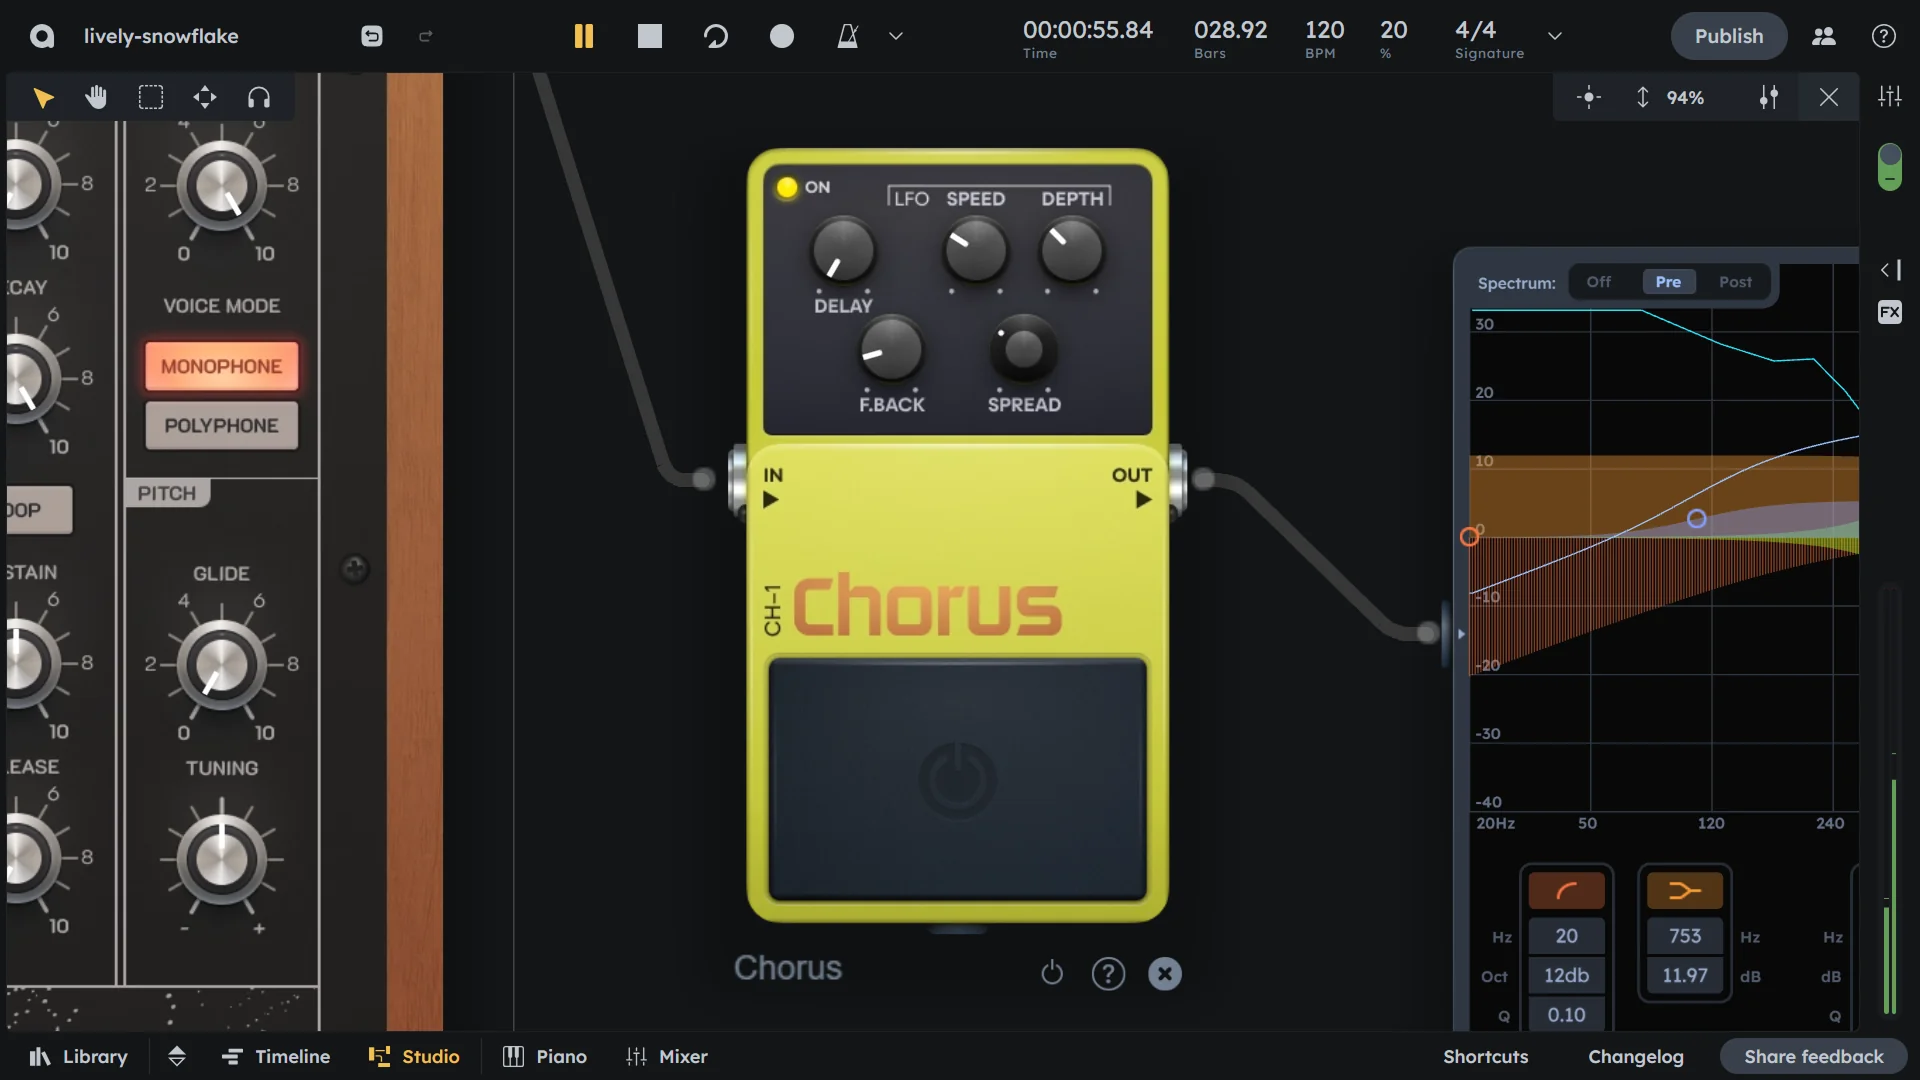Select the marquee selection tool
The image size is (1920, 1080).
coord(151,97)
